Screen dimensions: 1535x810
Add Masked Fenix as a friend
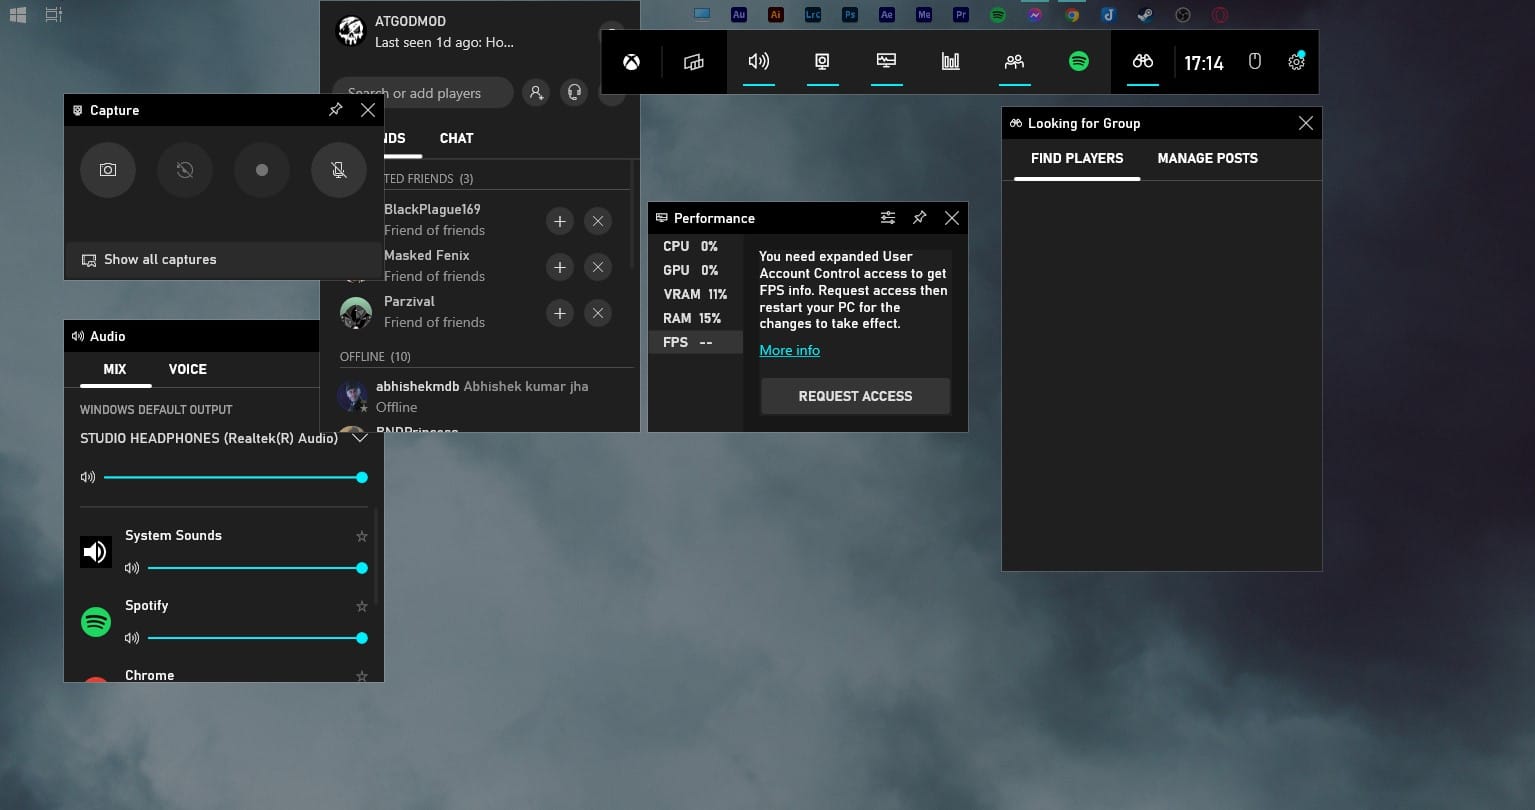(560, 267)
